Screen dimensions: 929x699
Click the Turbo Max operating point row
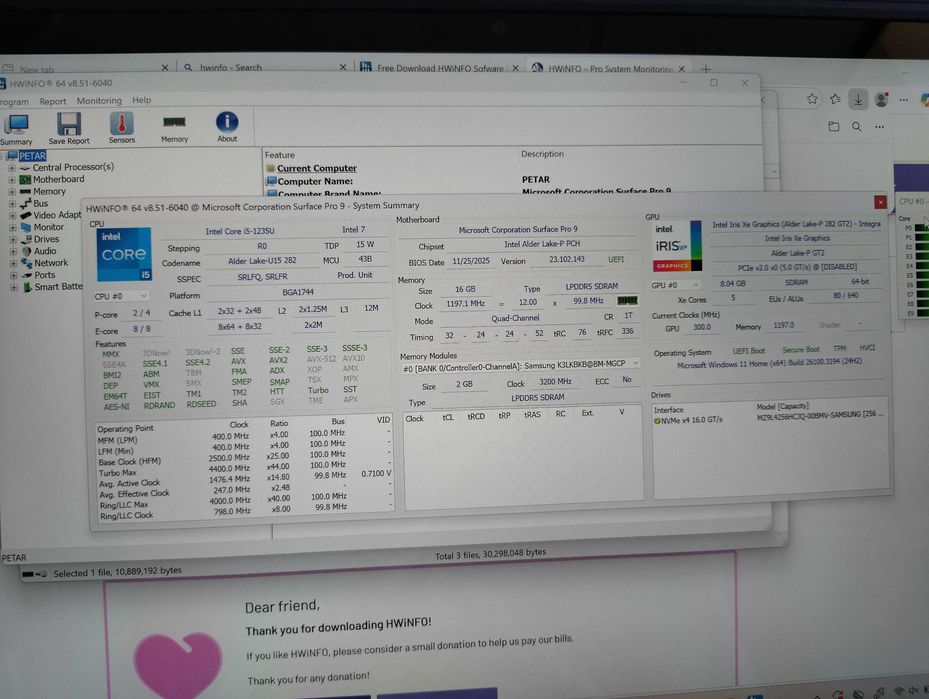pyautogui.click(x=244, y=468)
